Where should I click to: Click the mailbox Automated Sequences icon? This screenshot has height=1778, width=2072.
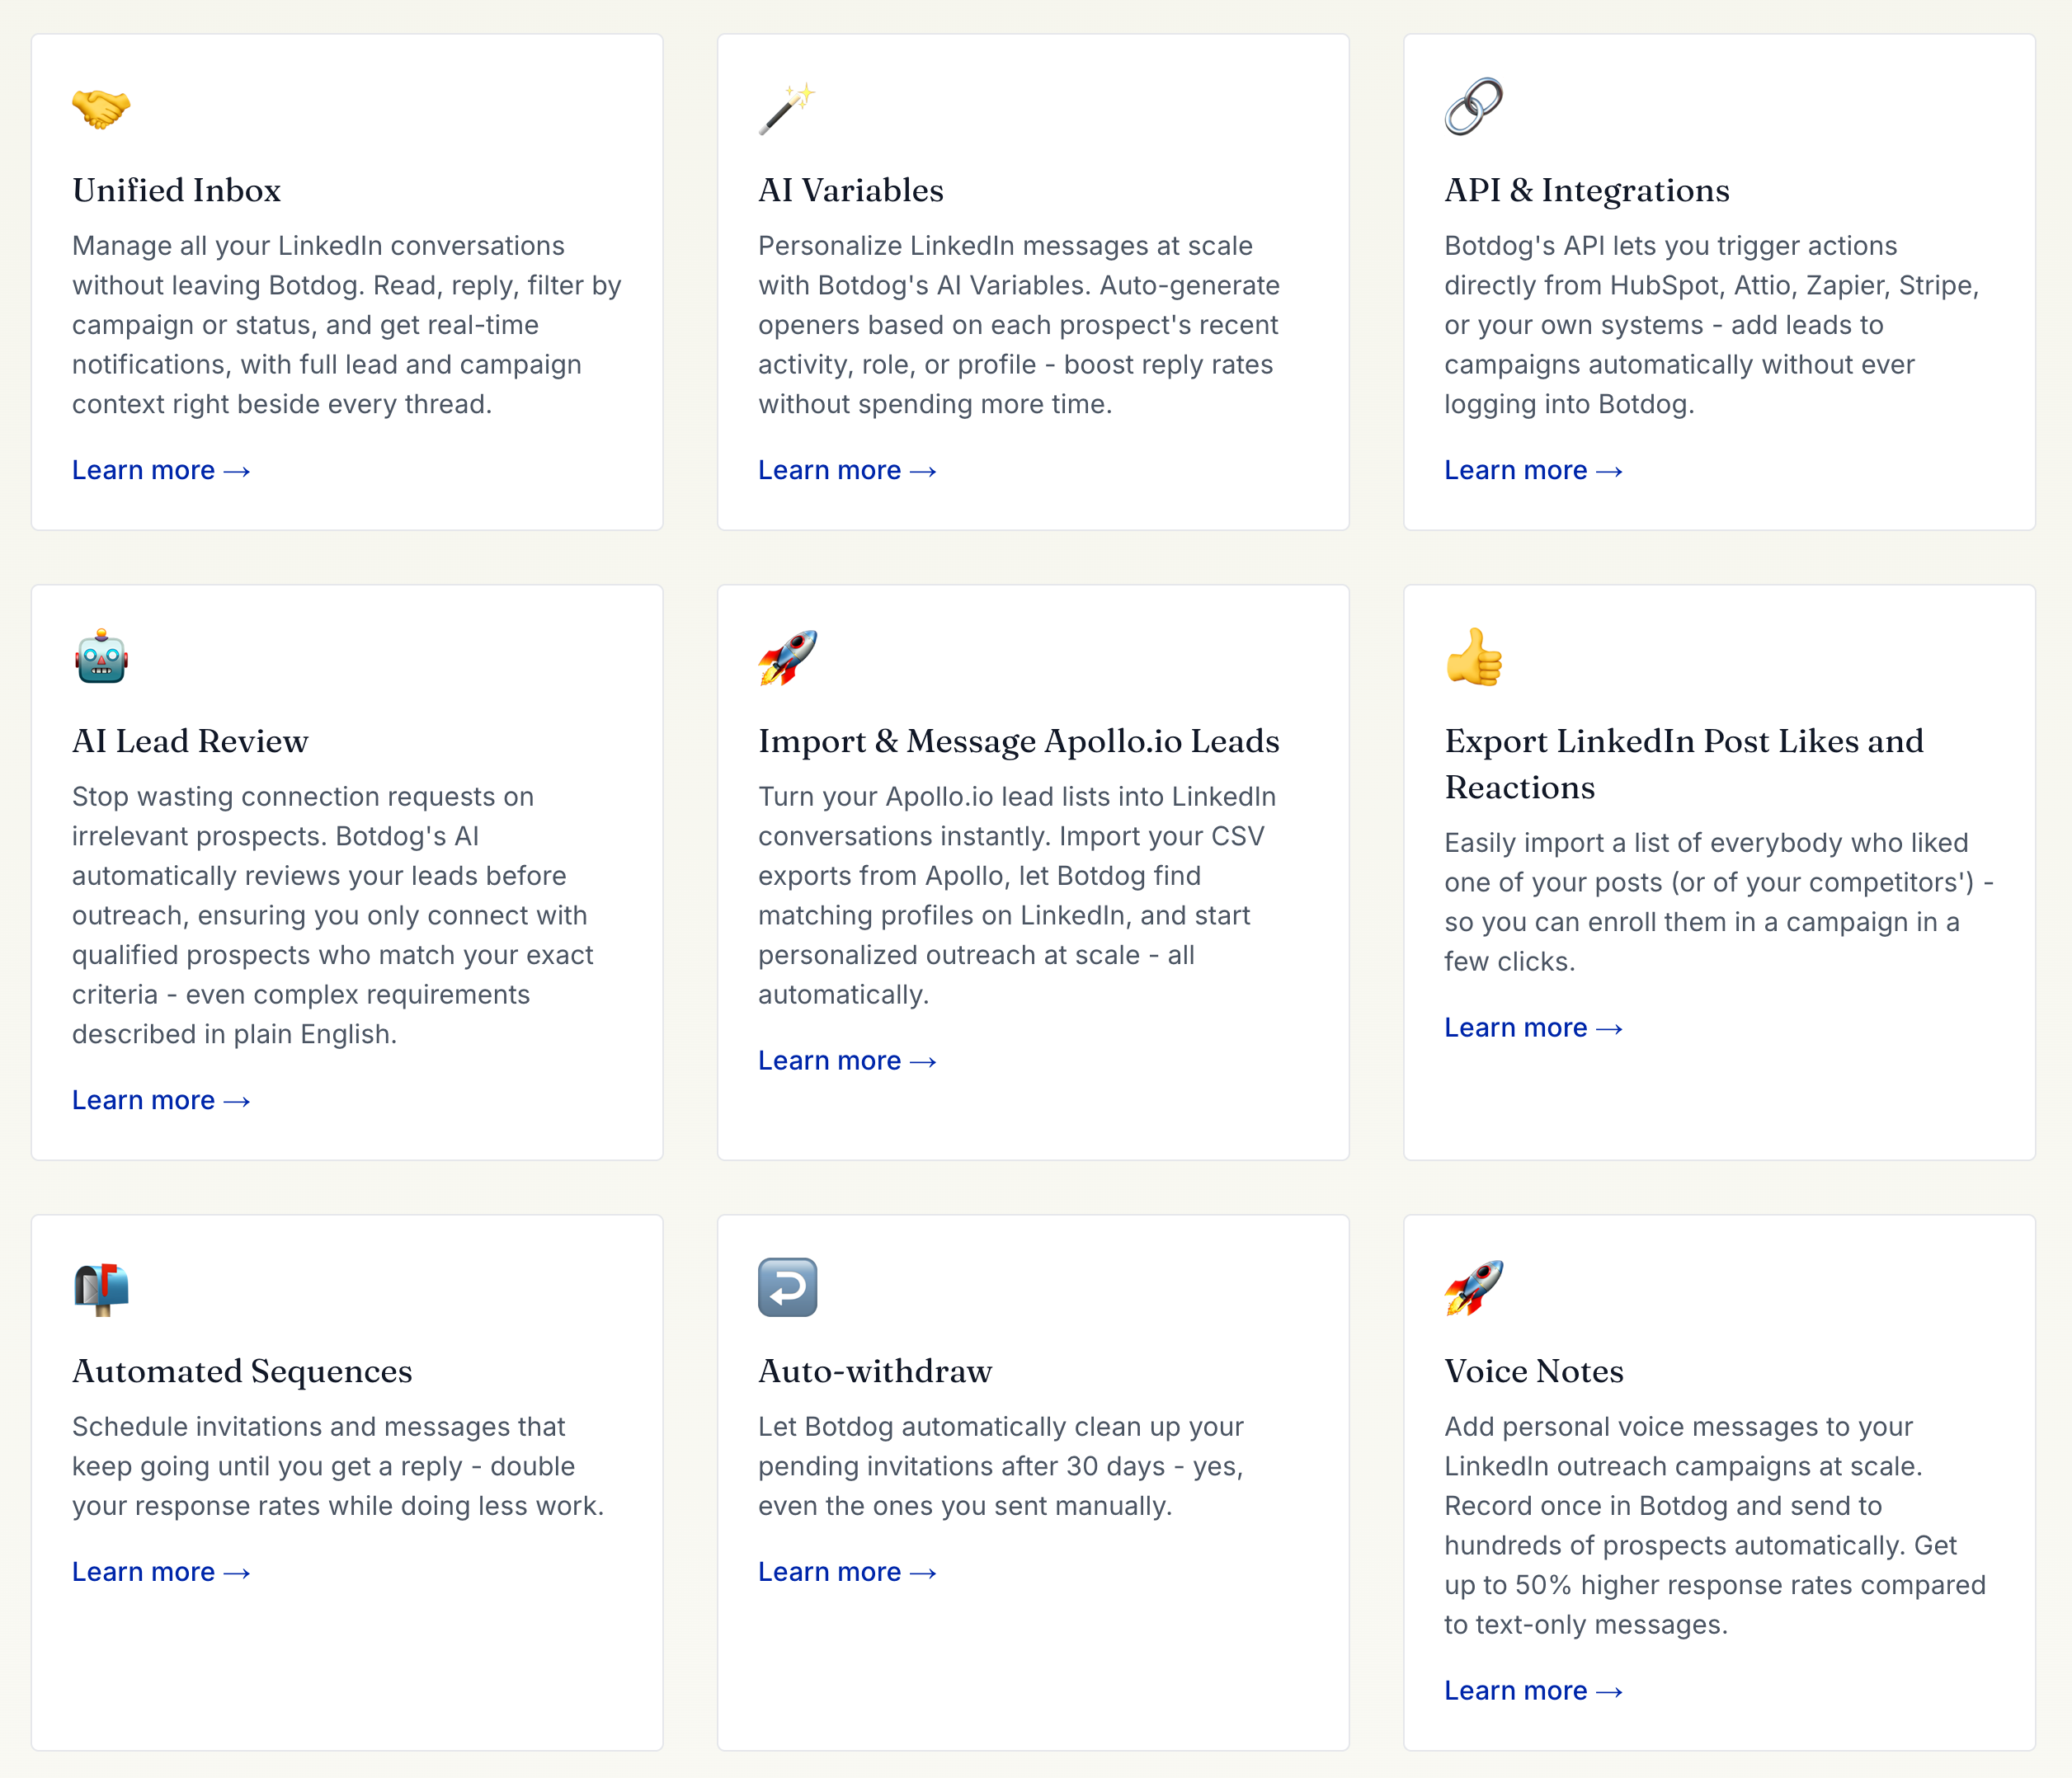101,1288
